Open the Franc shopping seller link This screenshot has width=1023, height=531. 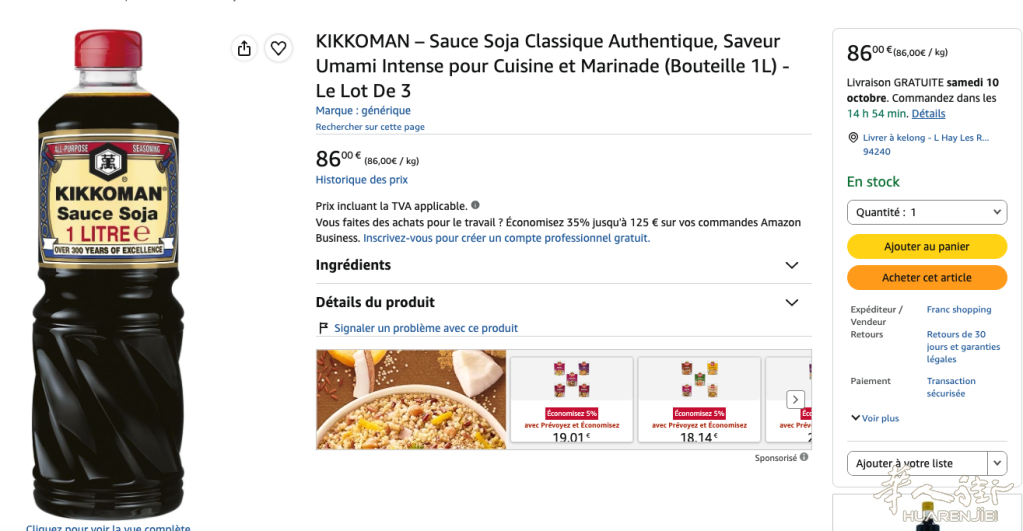958,309
